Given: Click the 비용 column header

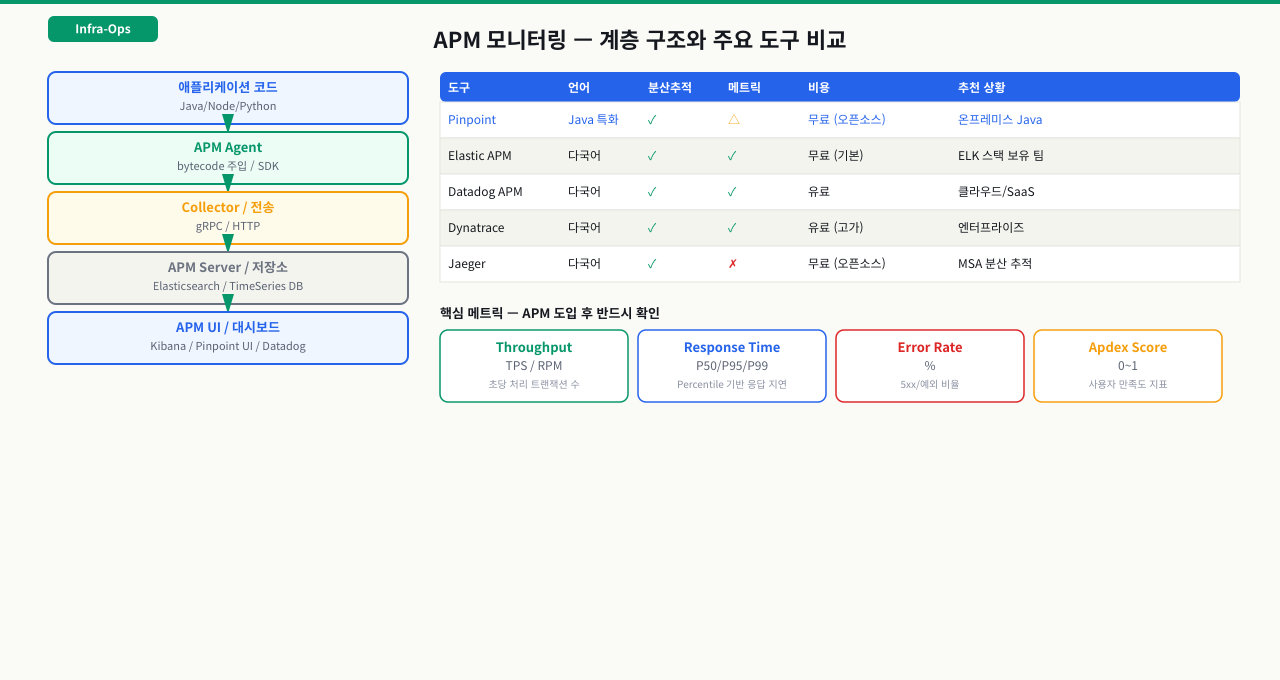Looking at the screenshot, I should pyautogui.click(x=819, y=87).
